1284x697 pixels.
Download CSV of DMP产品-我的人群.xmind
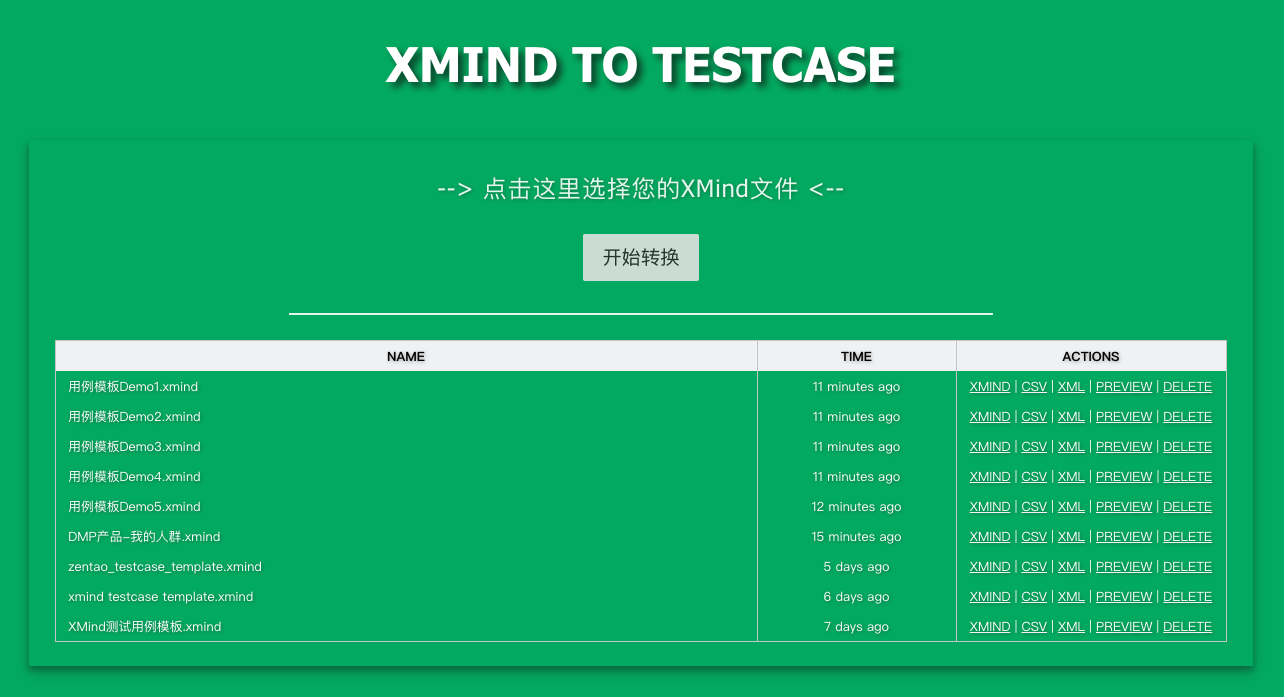click(1034, 536)
